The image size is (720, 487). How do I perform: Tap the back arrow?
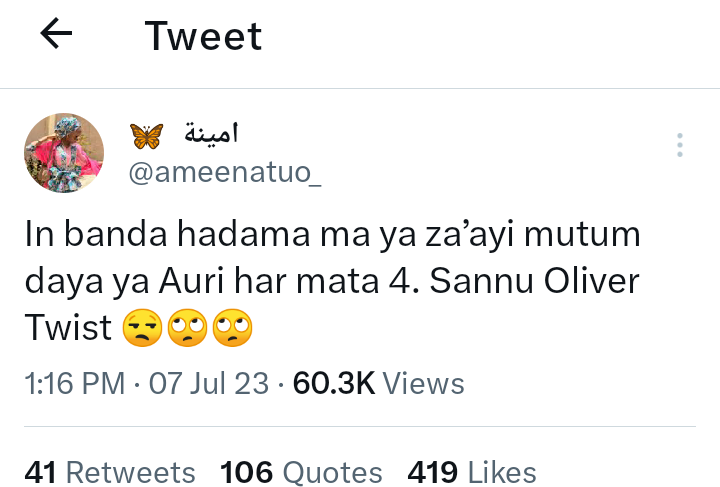coord(56,35)
